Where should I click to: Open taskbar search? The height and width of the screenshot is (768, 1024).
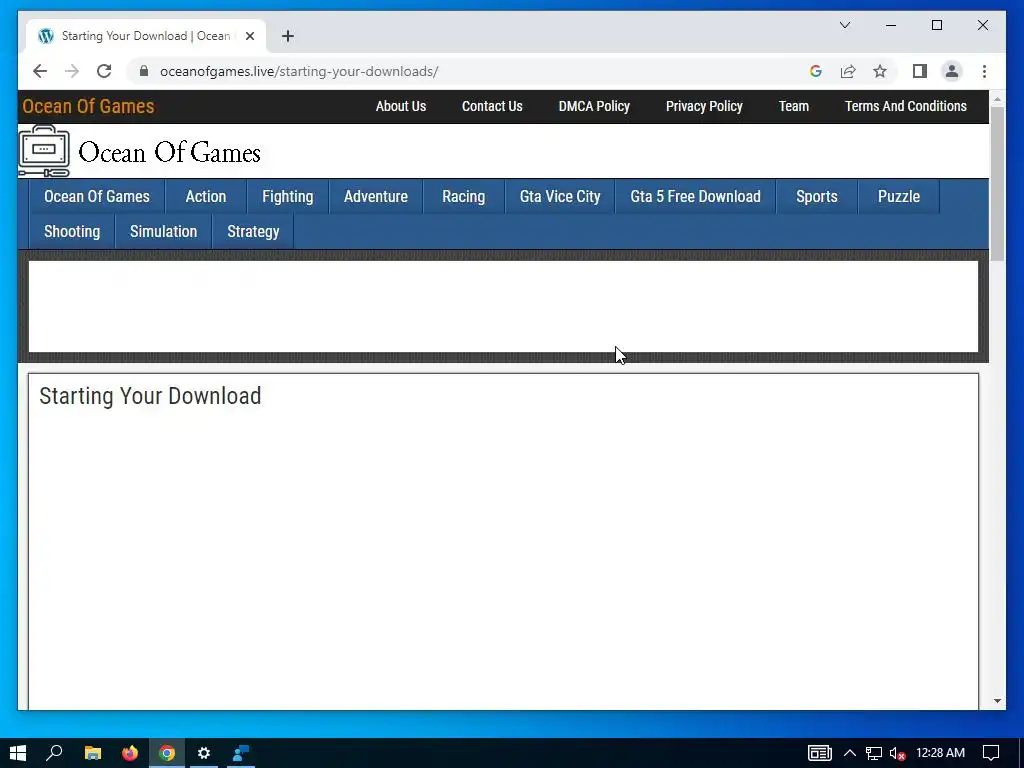(x=54, y=753)
